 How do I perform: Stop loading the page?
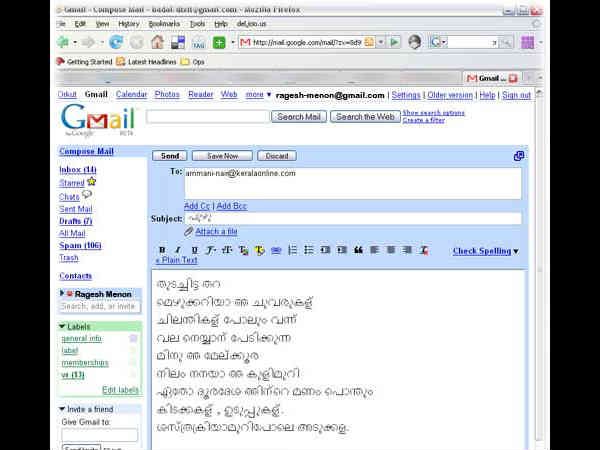pos(136,42)
